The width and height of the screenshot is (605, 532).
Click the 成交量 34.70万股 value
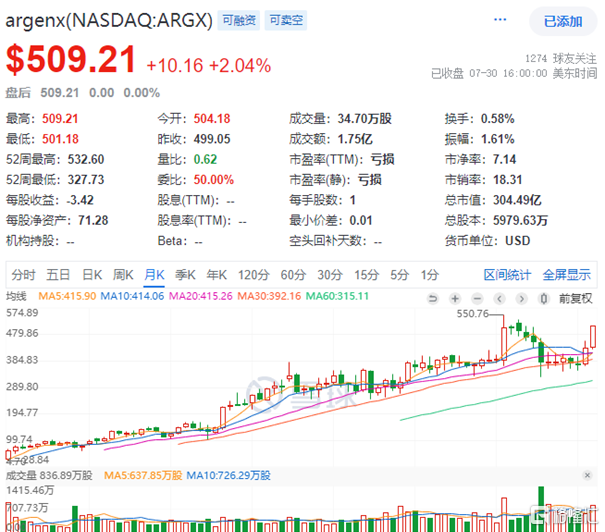tap(365, 119)
